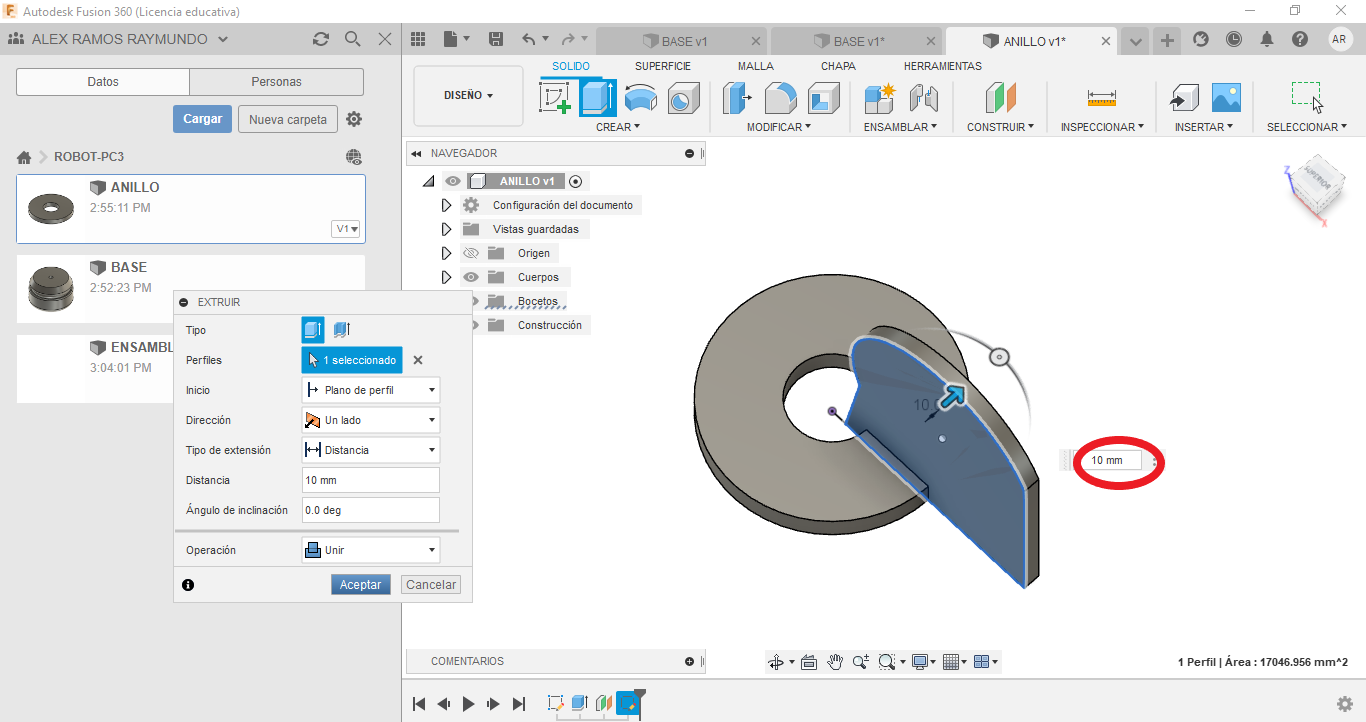Viewport: 1366px width, 722px height.
Task: Select the Press Pull modify icon
Action: pos(737,98)
